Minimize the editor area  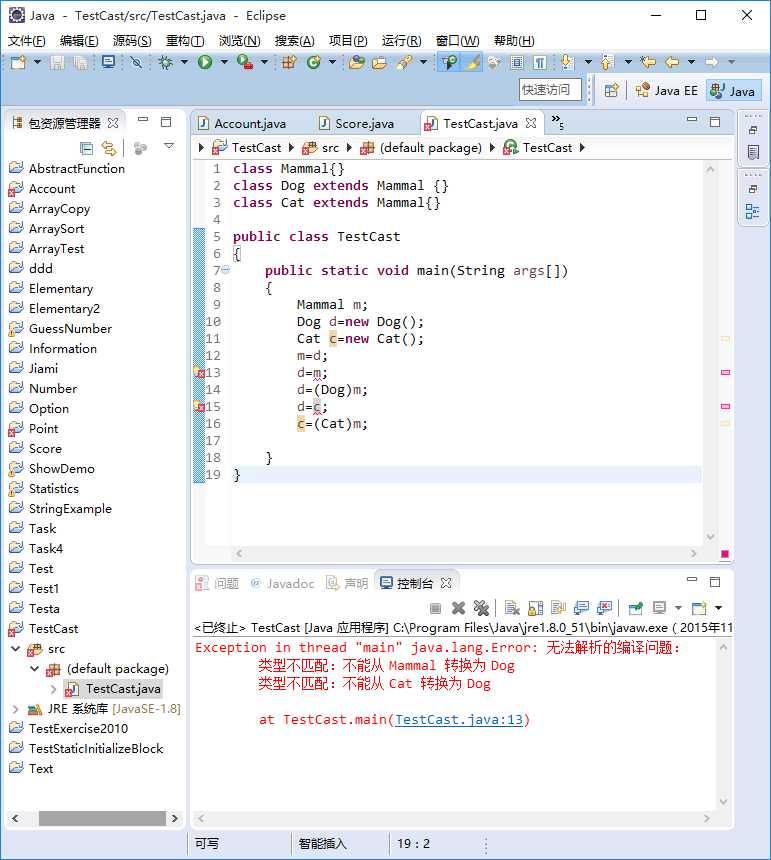[692, 120]
